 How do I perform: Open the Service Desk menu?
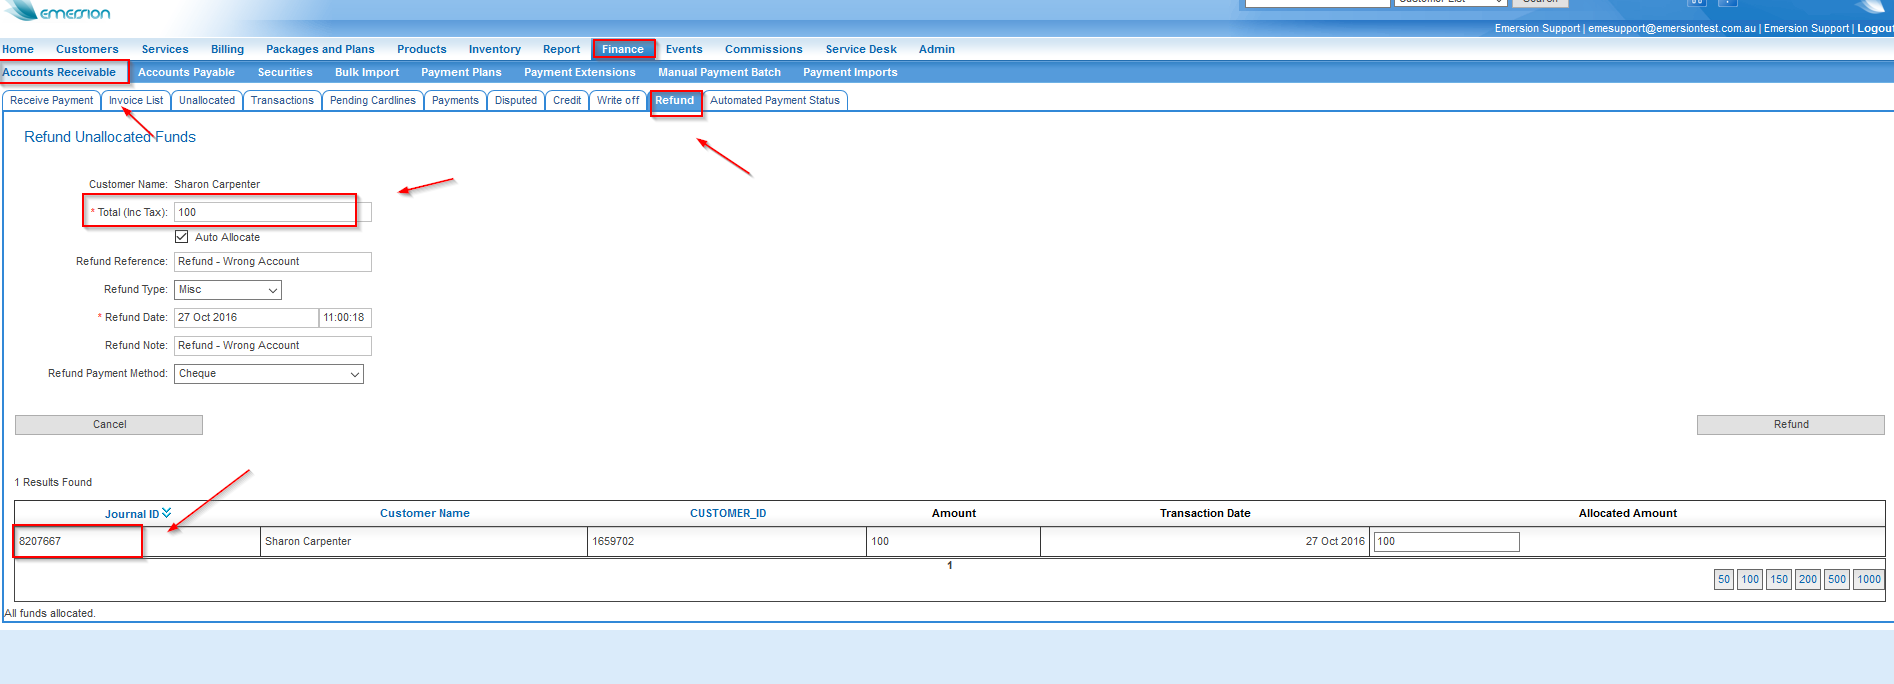(861, 49)
